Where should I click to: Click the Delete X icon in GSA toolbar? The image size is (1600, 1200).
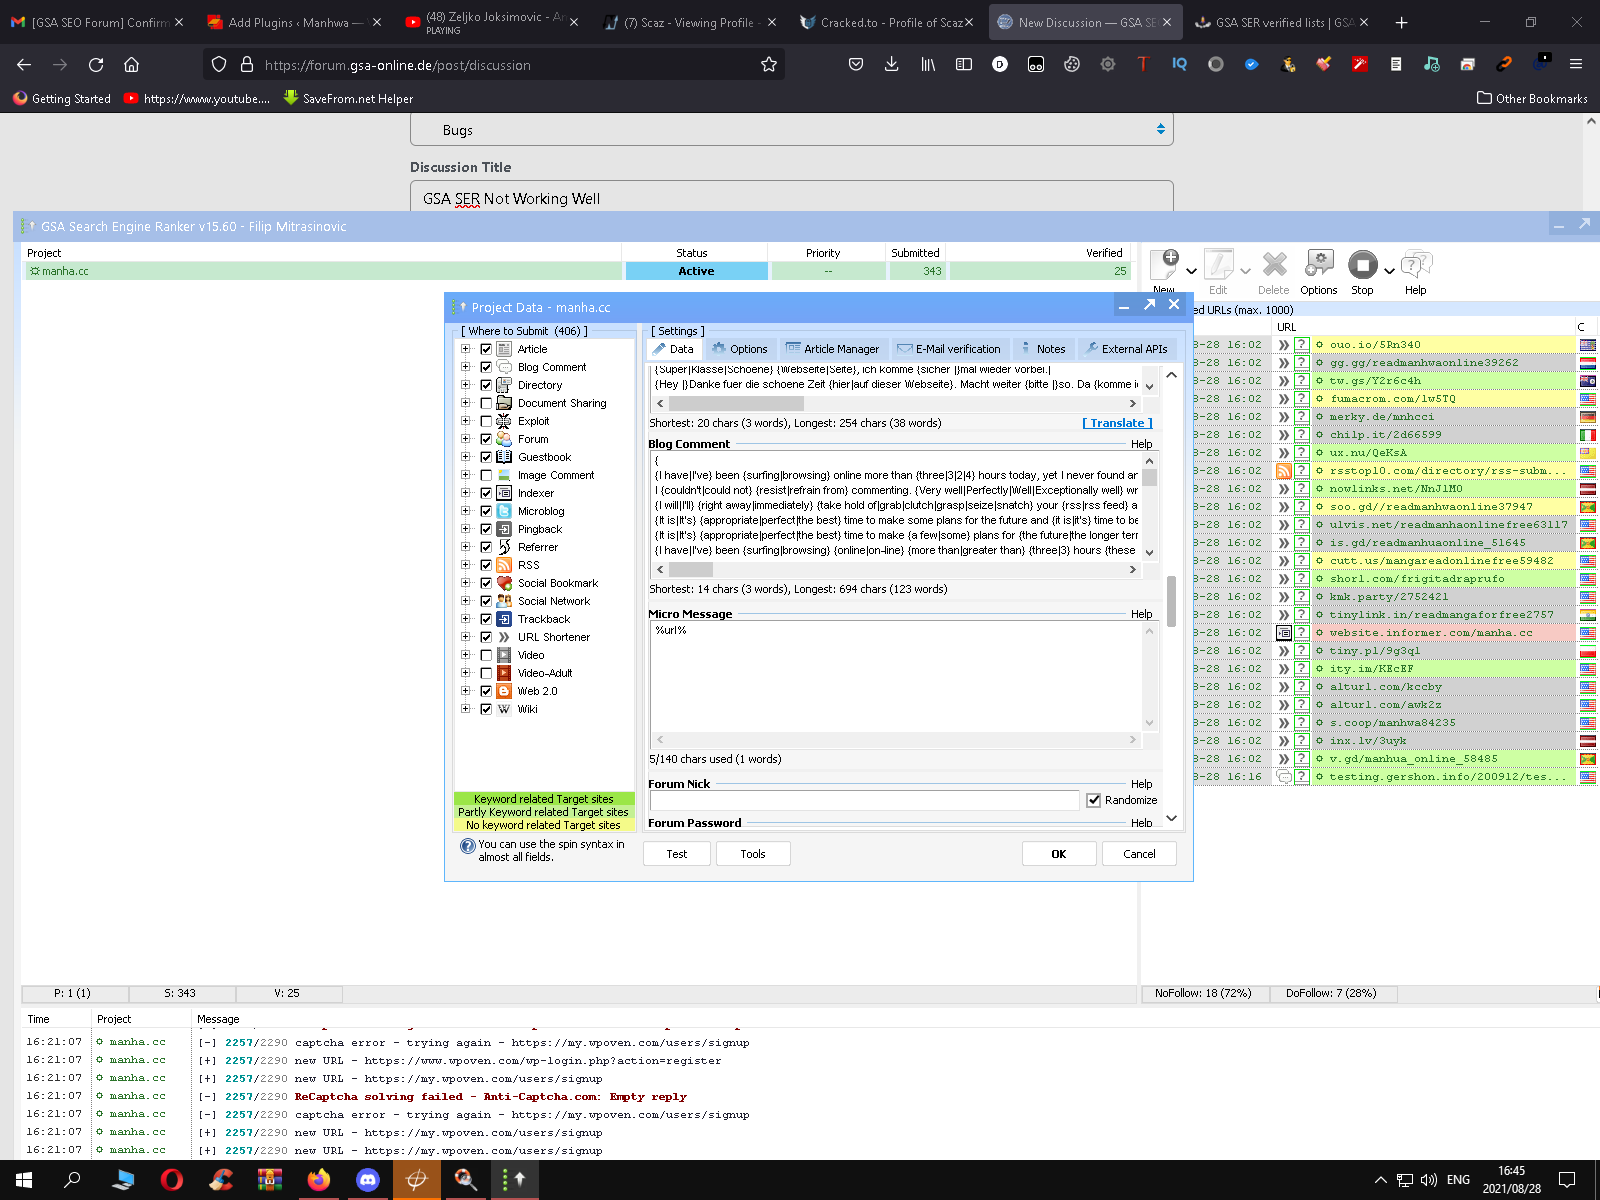pyautogui.click(x=1274, y=264)
